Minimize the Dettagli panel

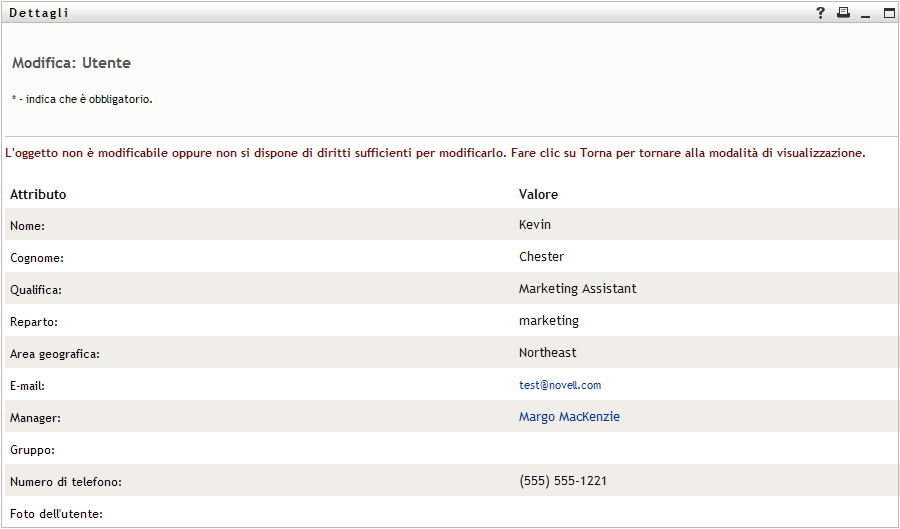(x=866, y=14)
